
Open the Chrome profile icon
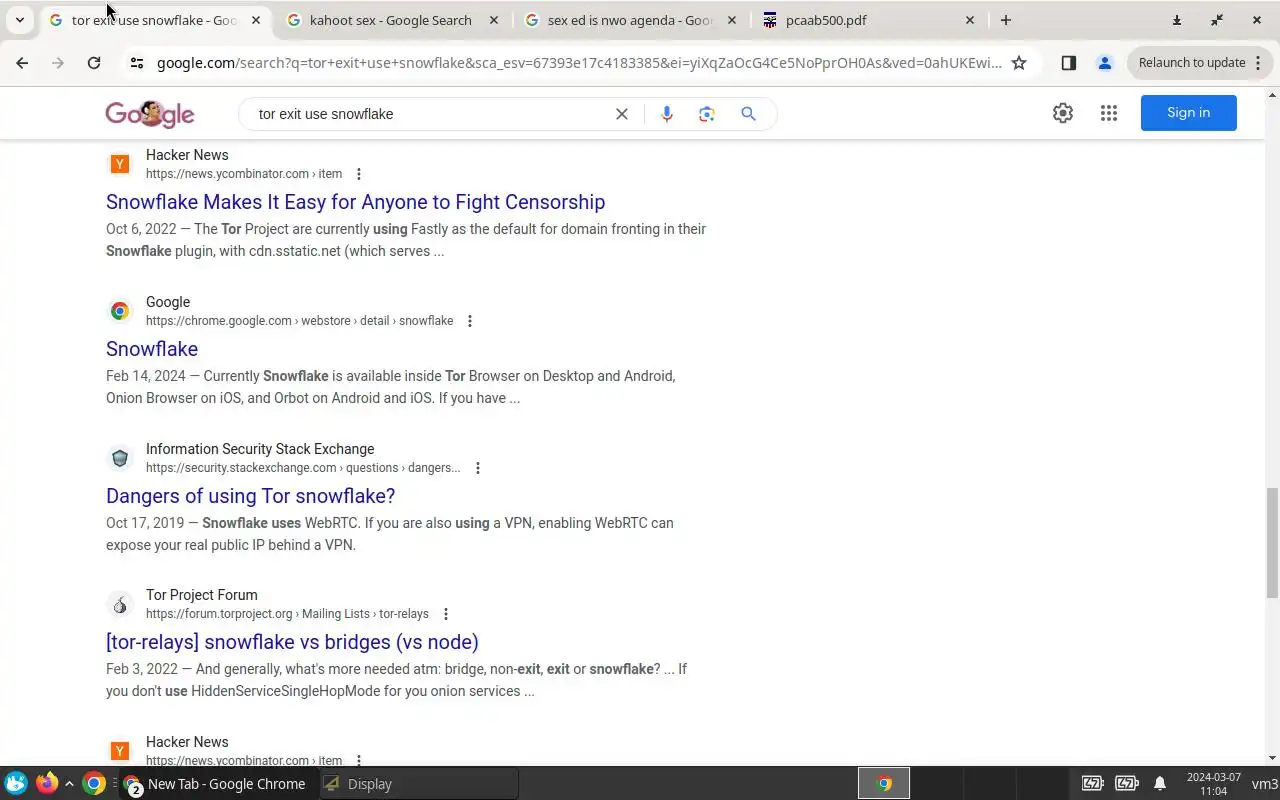[x=1104, y=62]
